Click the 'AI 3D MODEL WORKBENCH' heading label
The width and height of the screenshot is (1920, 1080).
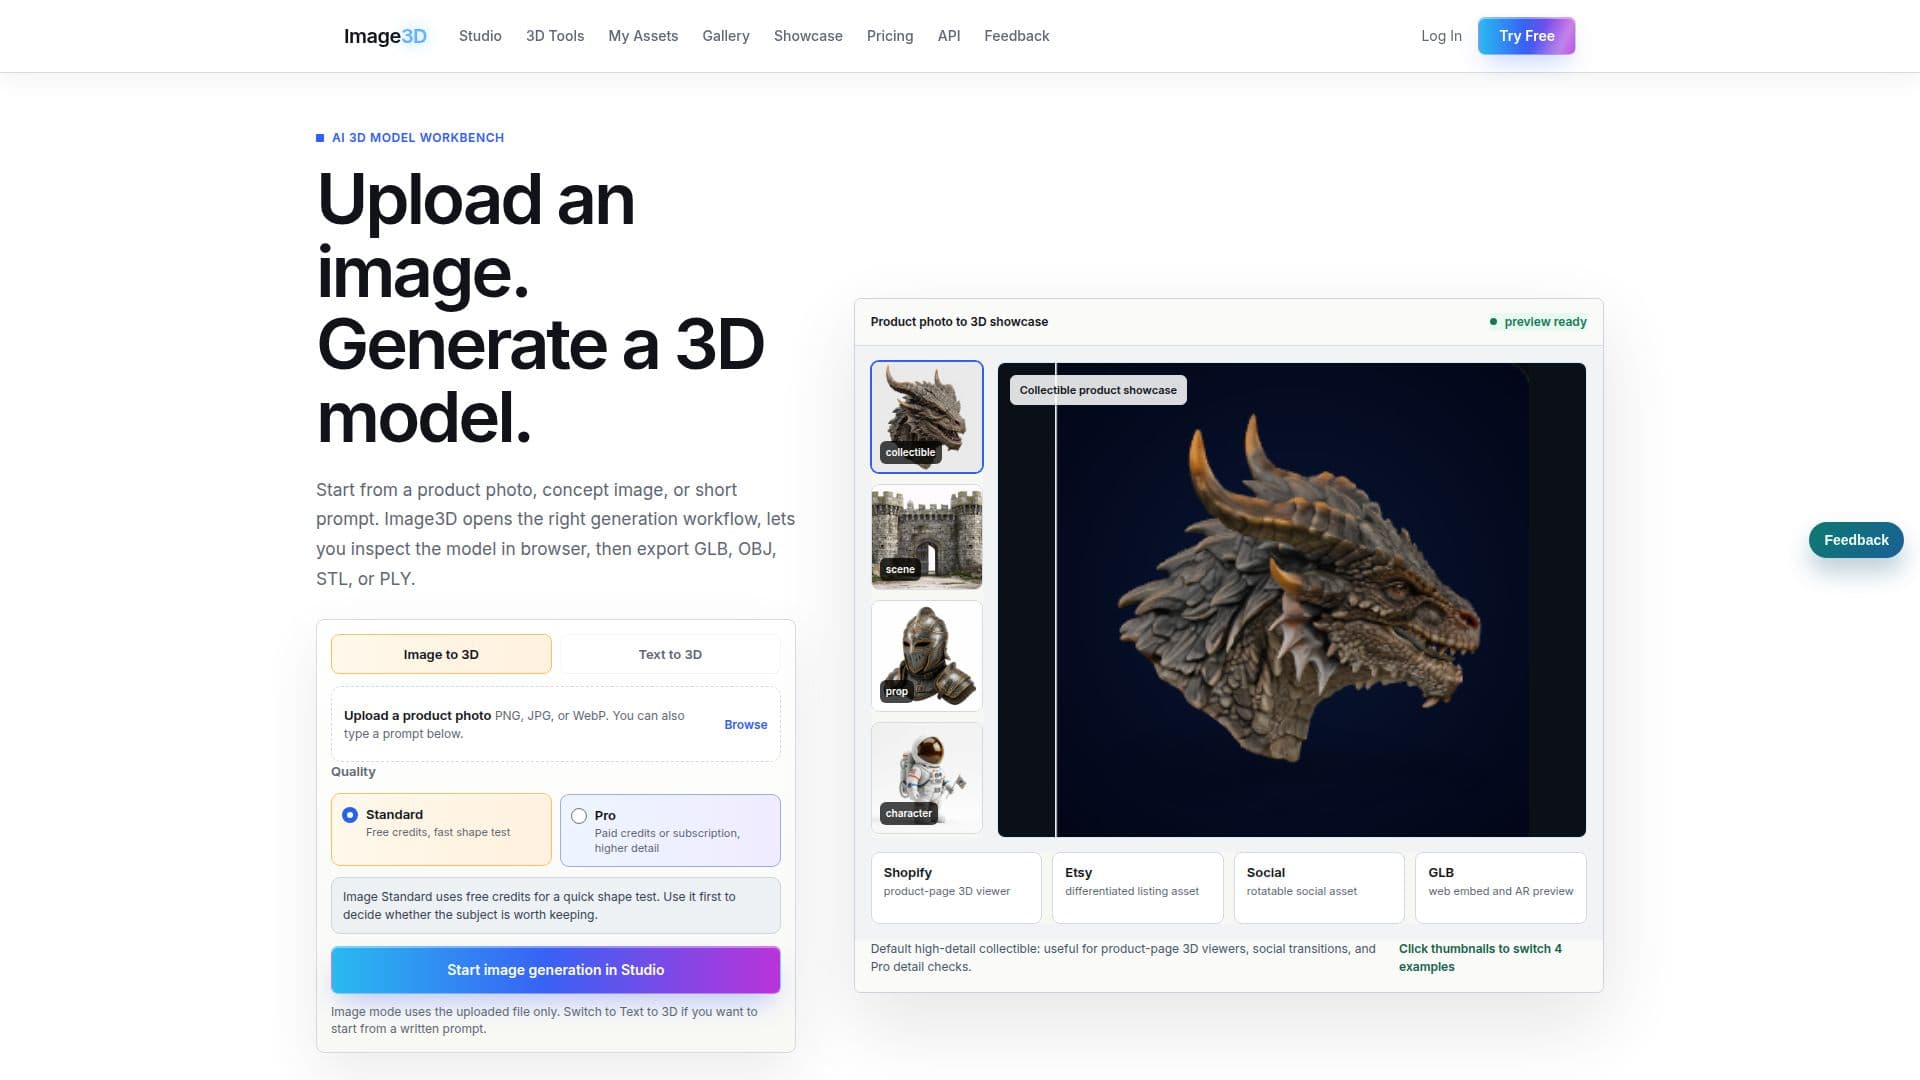pyautogui.click(x=418, y=138)
